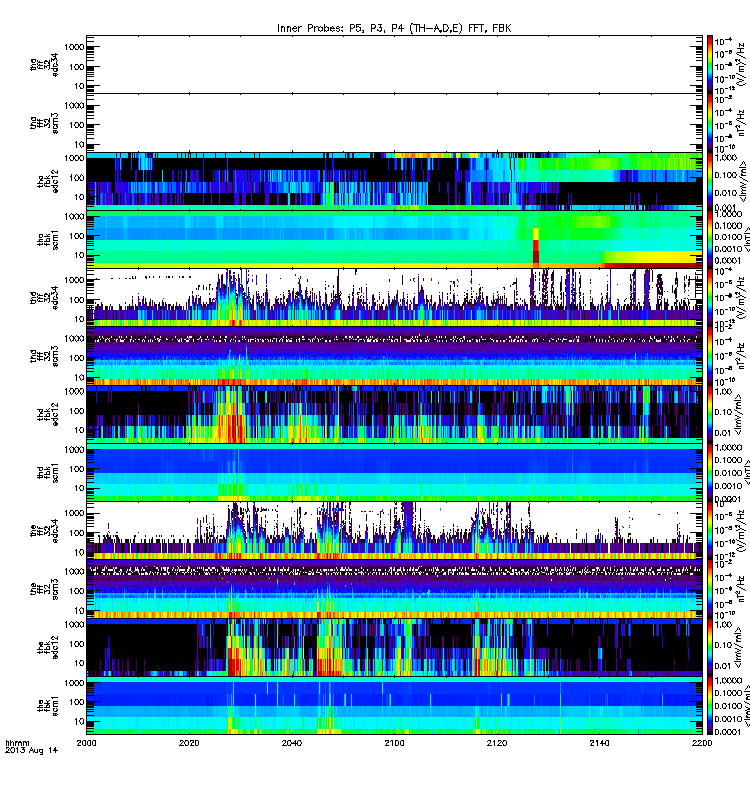Select the "thd fbk scm1" panel label

click(48, 473)
